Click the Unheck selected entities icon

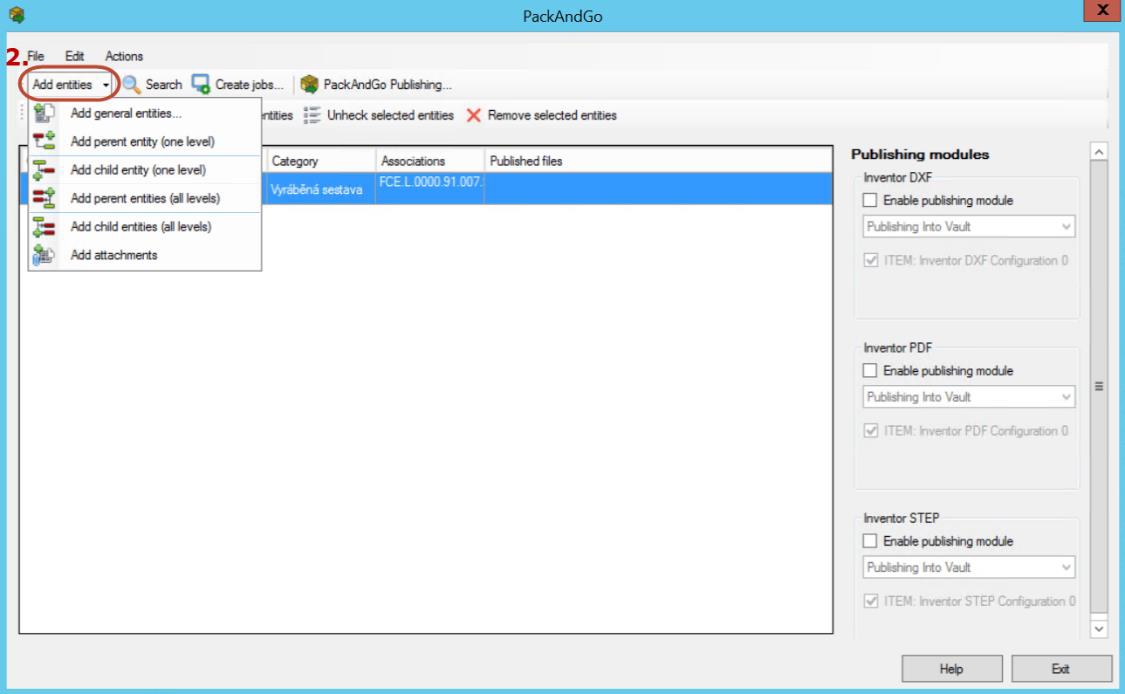pos(312,115)
